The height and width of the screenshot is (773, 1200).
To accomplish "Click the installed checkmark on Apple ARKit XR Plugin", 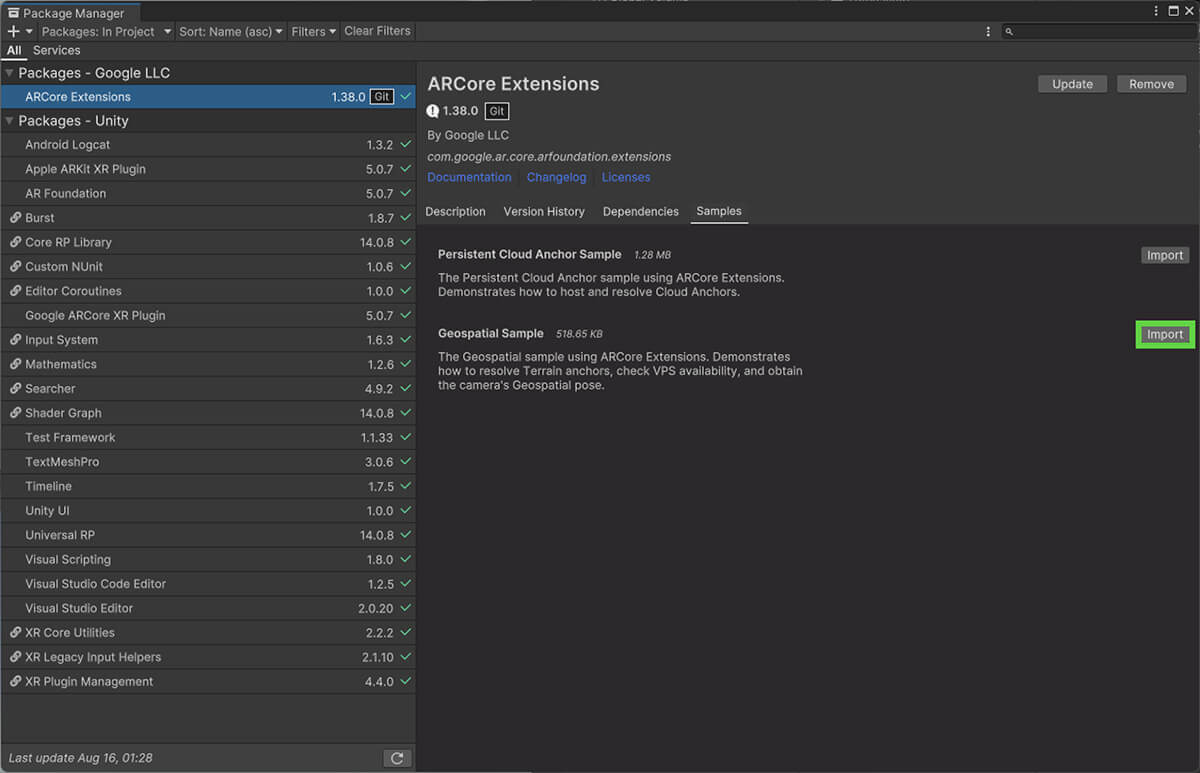I will coord(405,169).
